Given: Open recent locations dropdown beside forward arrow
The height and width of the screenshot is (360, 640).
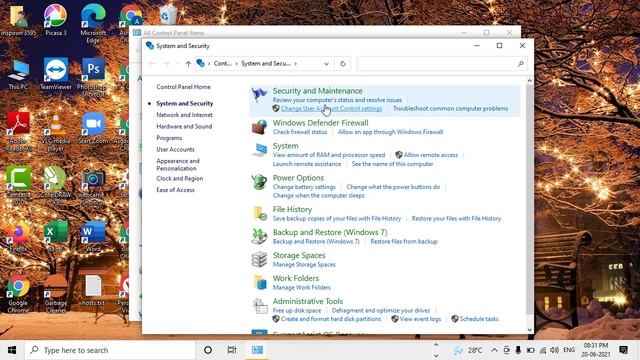Looking at the screenshot, I should click(178, 64).
